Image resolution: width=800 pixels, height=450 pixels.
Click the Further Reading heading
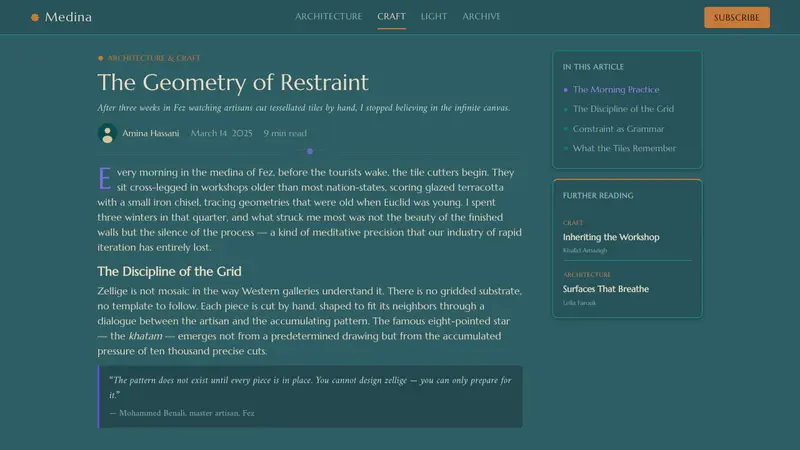pos(598,195)
